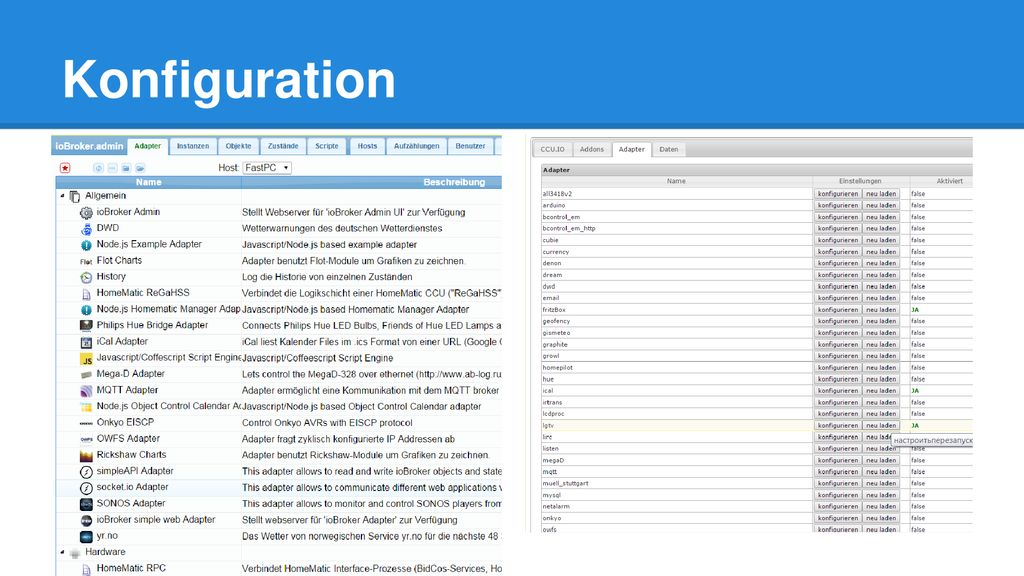Click the DWD adapter icon
The width and height of the screenshot is (1024, 576).
[x=86, y=229]
